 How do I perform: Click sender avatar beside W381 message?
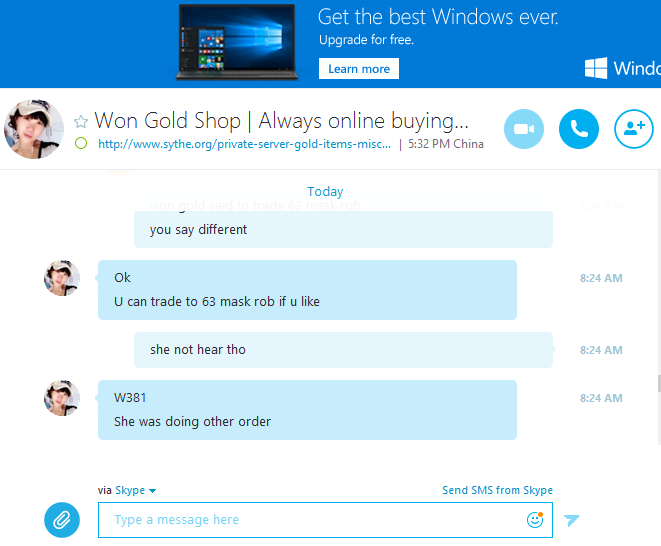coord(62,398)
